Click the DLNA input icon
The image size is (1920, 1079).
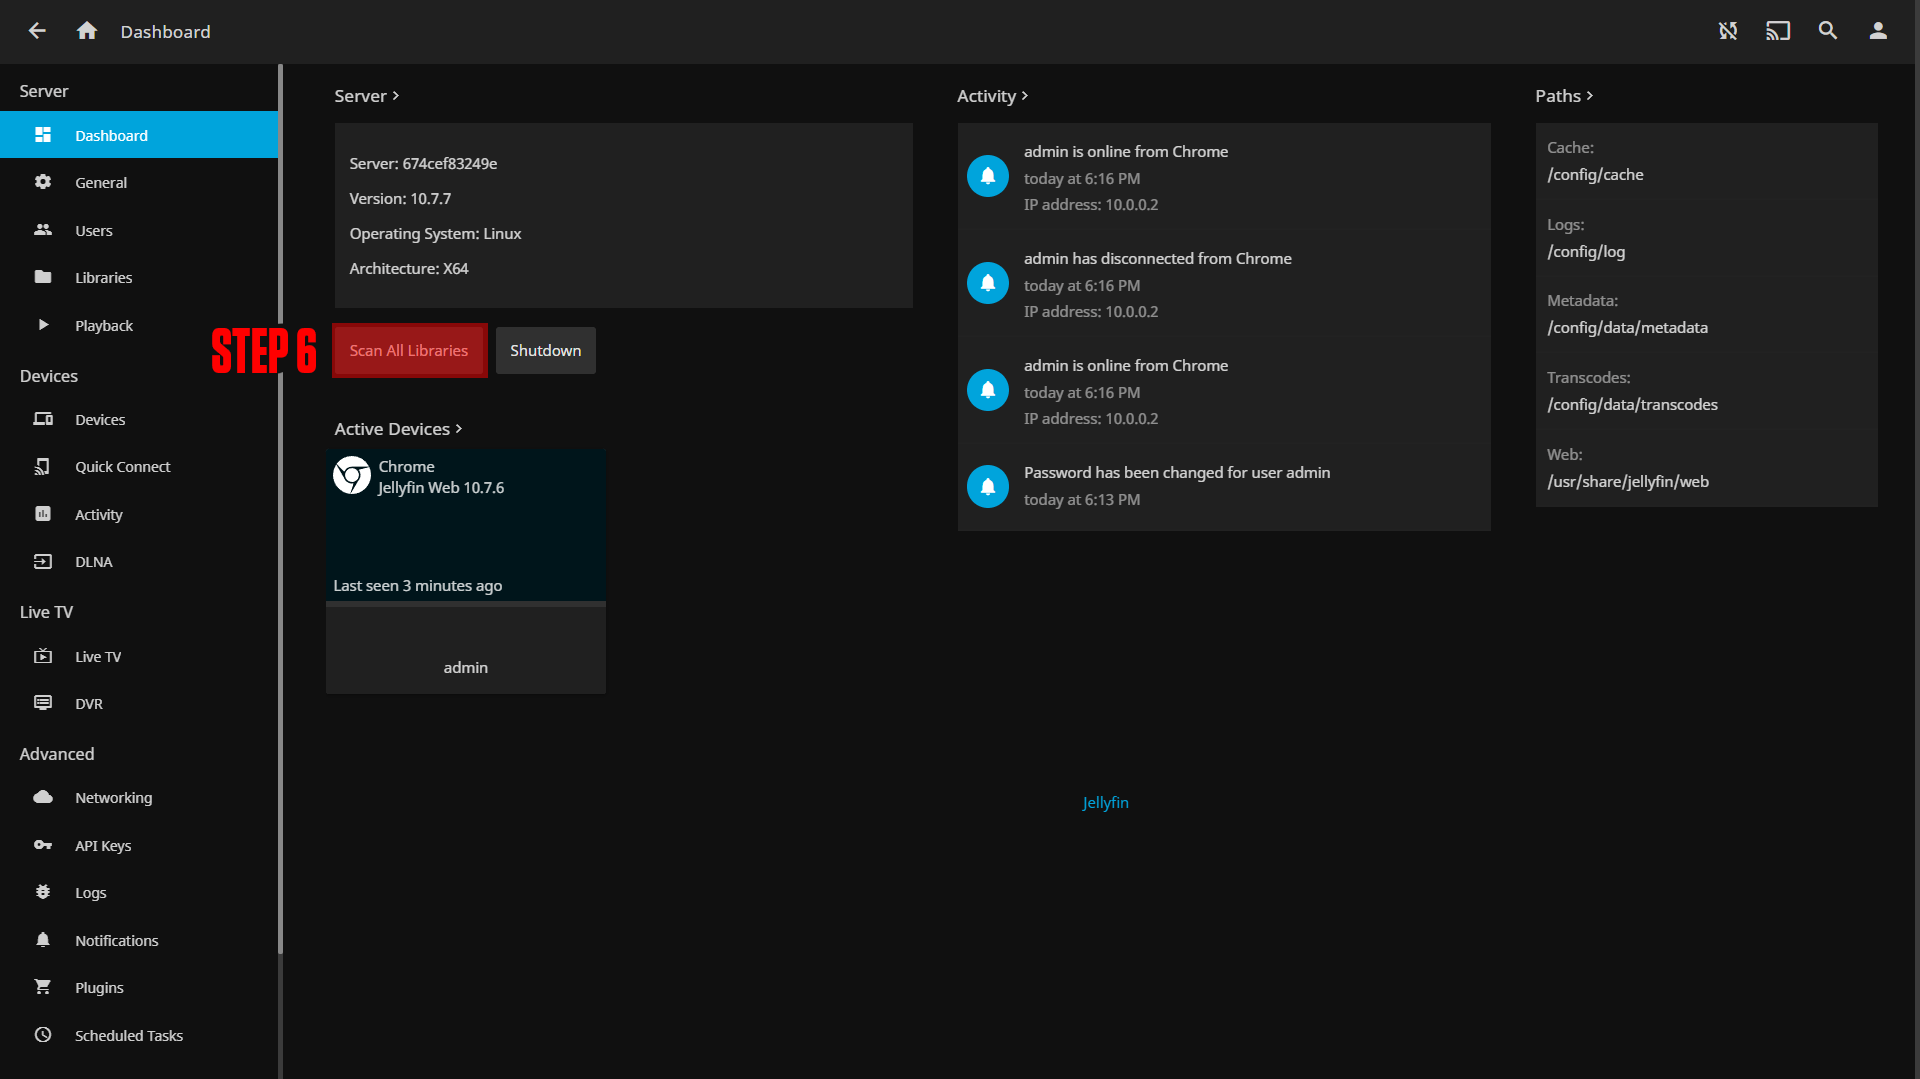pyautogui.click(x=43, y=561)
